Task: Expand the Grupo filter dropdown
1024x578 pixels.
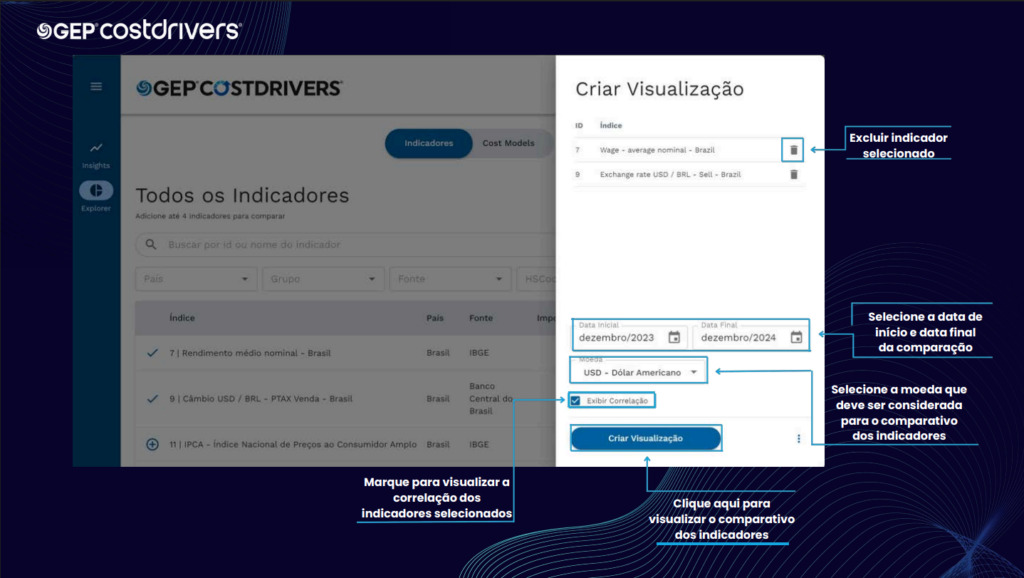Action: 323,279
